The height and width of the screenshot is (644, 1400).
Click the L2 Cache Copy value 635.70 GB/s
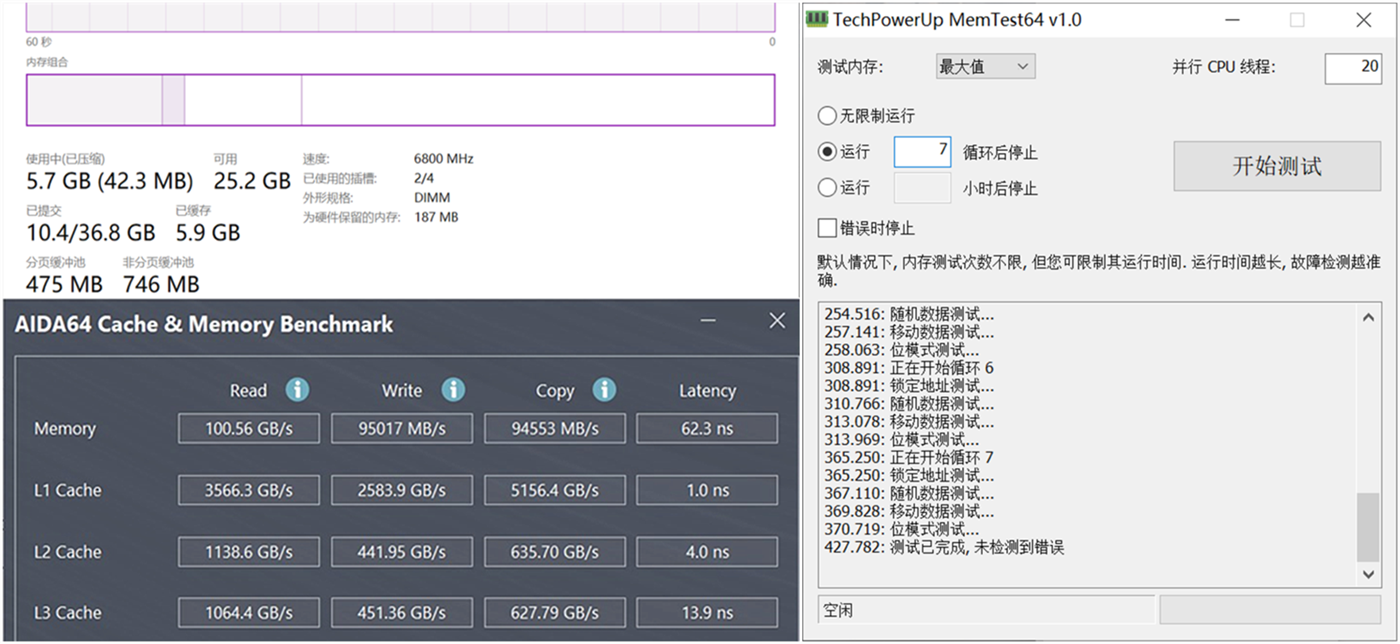tap(555, 551)
